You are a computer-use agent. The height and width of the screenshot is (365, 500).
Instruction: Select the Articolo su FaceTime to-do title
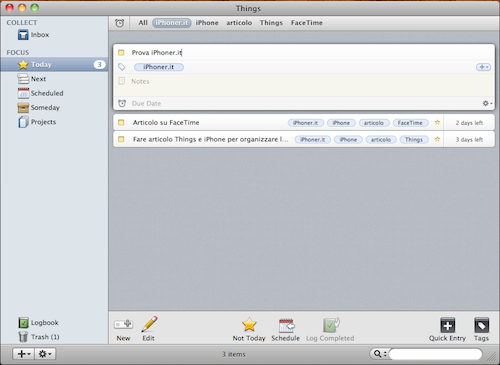point(166,123)
